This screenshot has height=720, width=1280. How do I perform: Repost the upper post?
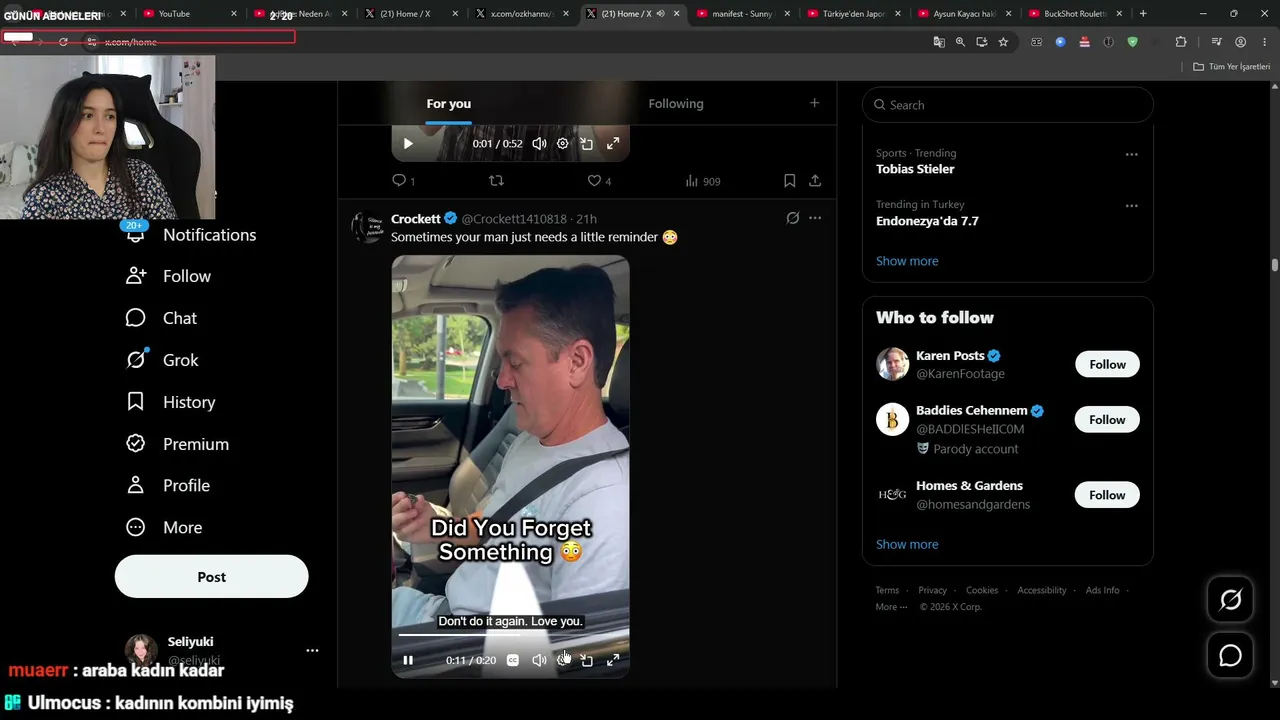point(496,181)
